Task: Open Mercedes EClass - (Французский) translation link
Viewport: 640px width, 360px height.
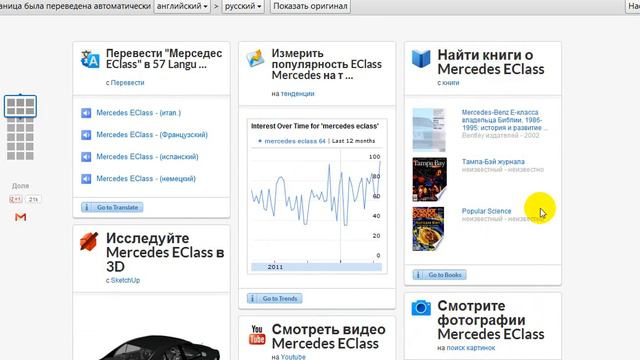Action: click(152, 135)
